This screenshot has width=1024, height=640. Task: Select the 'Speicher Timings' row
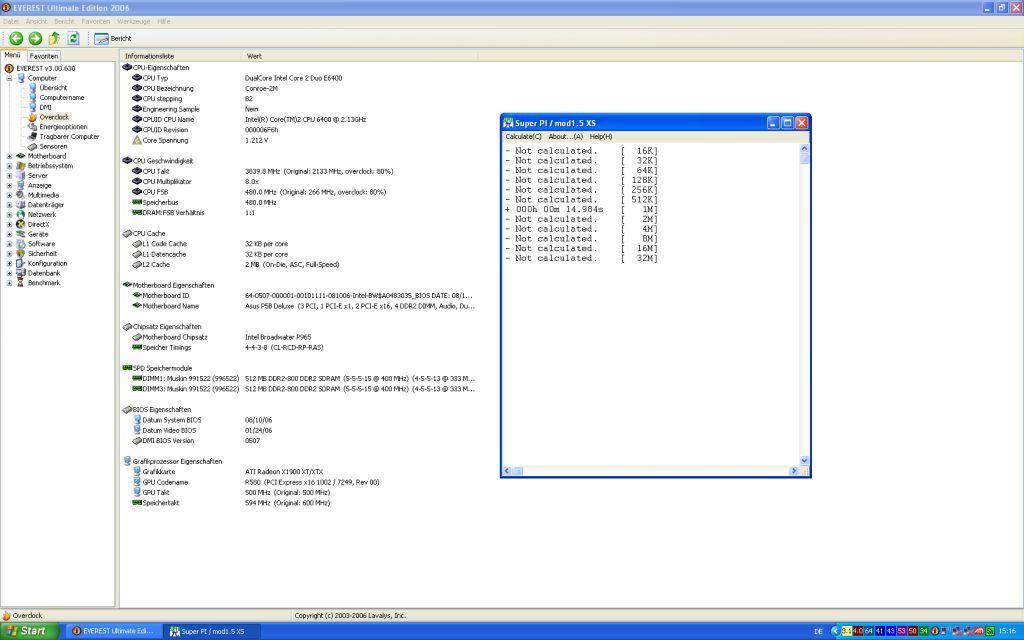click(x=298, y=347)
